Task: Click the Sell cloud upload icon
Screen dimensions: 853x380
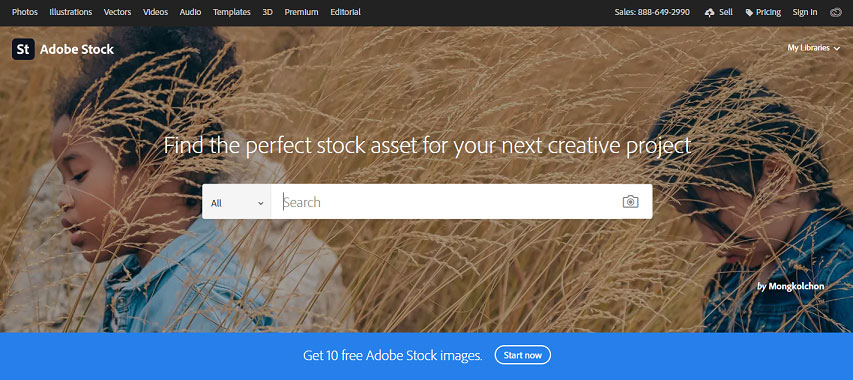Action: (709, 13)
